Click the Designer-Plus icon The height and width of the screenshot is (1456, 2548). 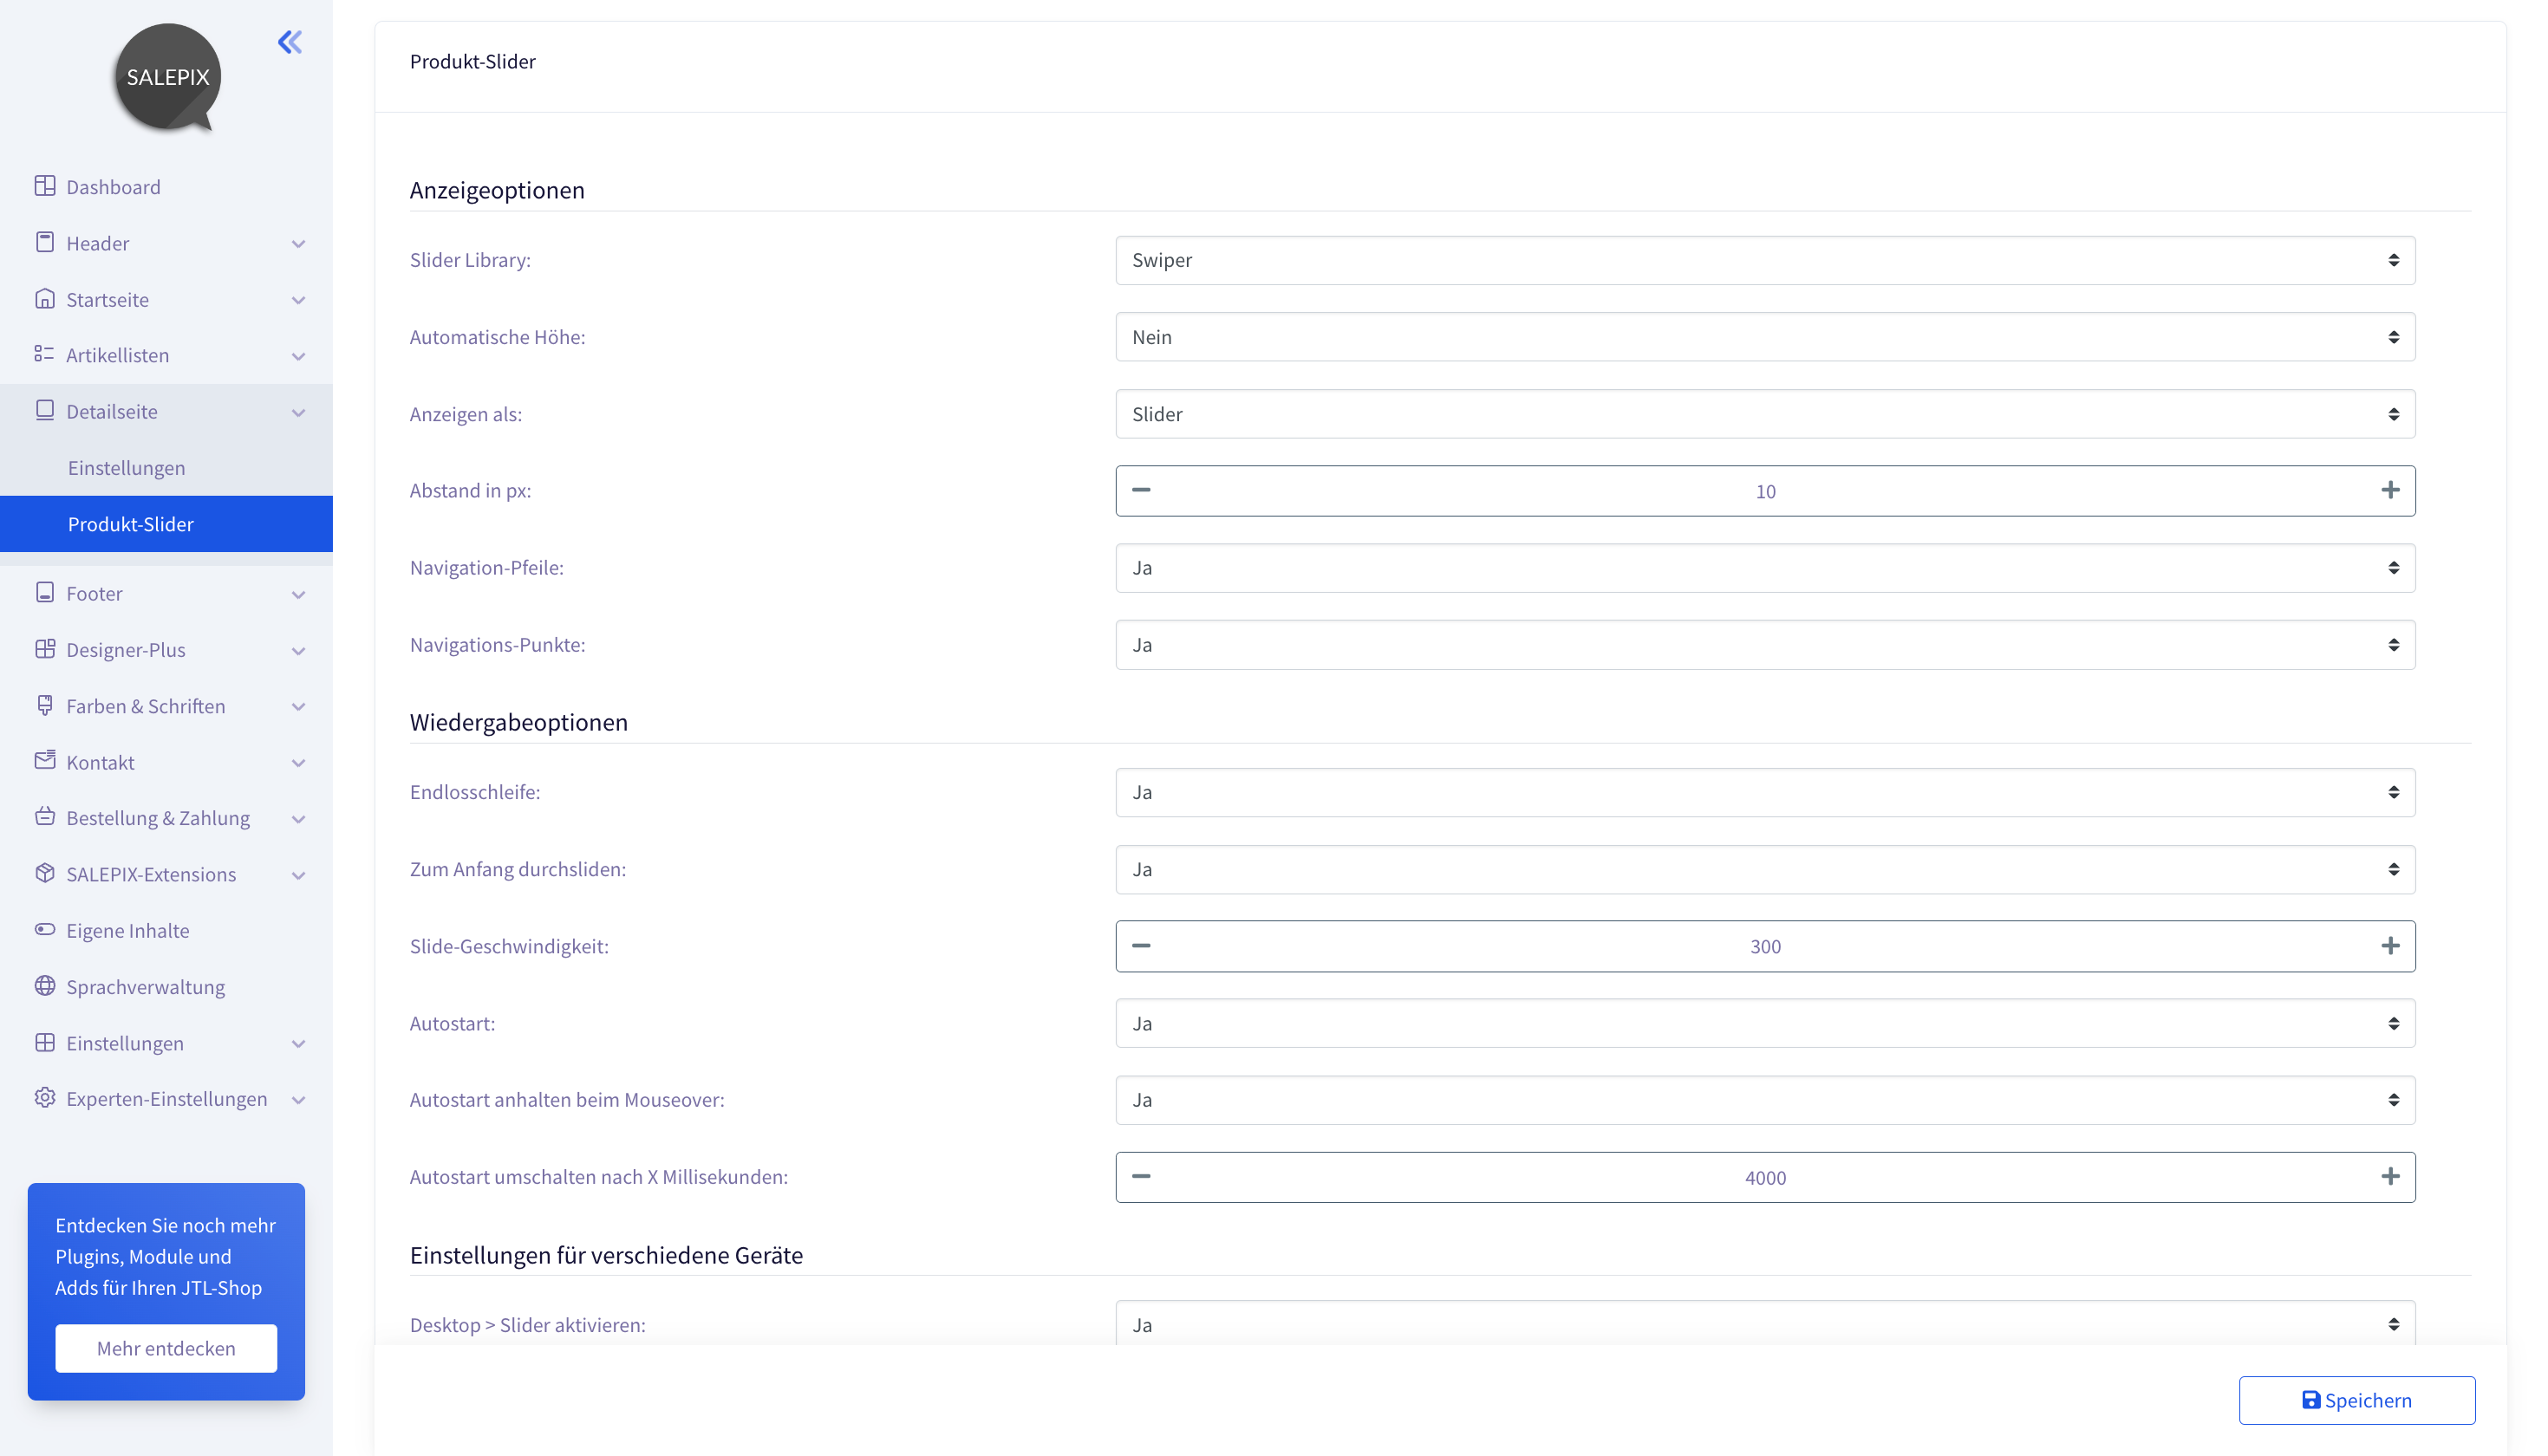(45, 649)
